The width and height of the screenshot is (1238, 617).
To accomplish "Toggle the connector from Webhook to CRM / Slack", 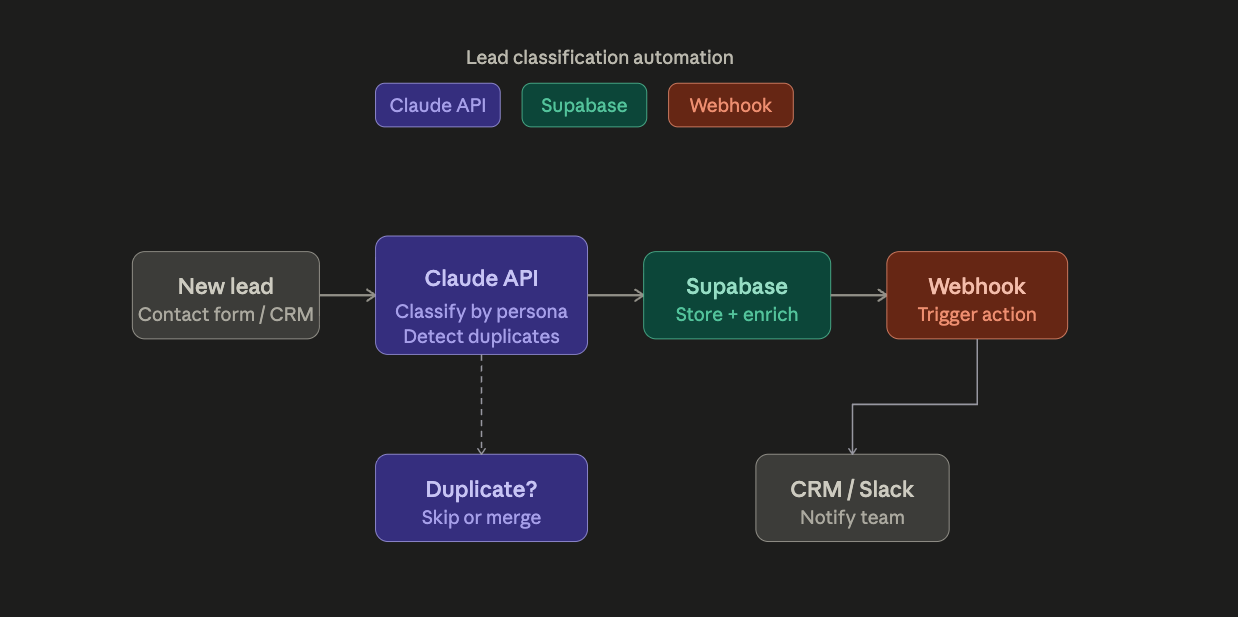I will [x=915, y=404].
